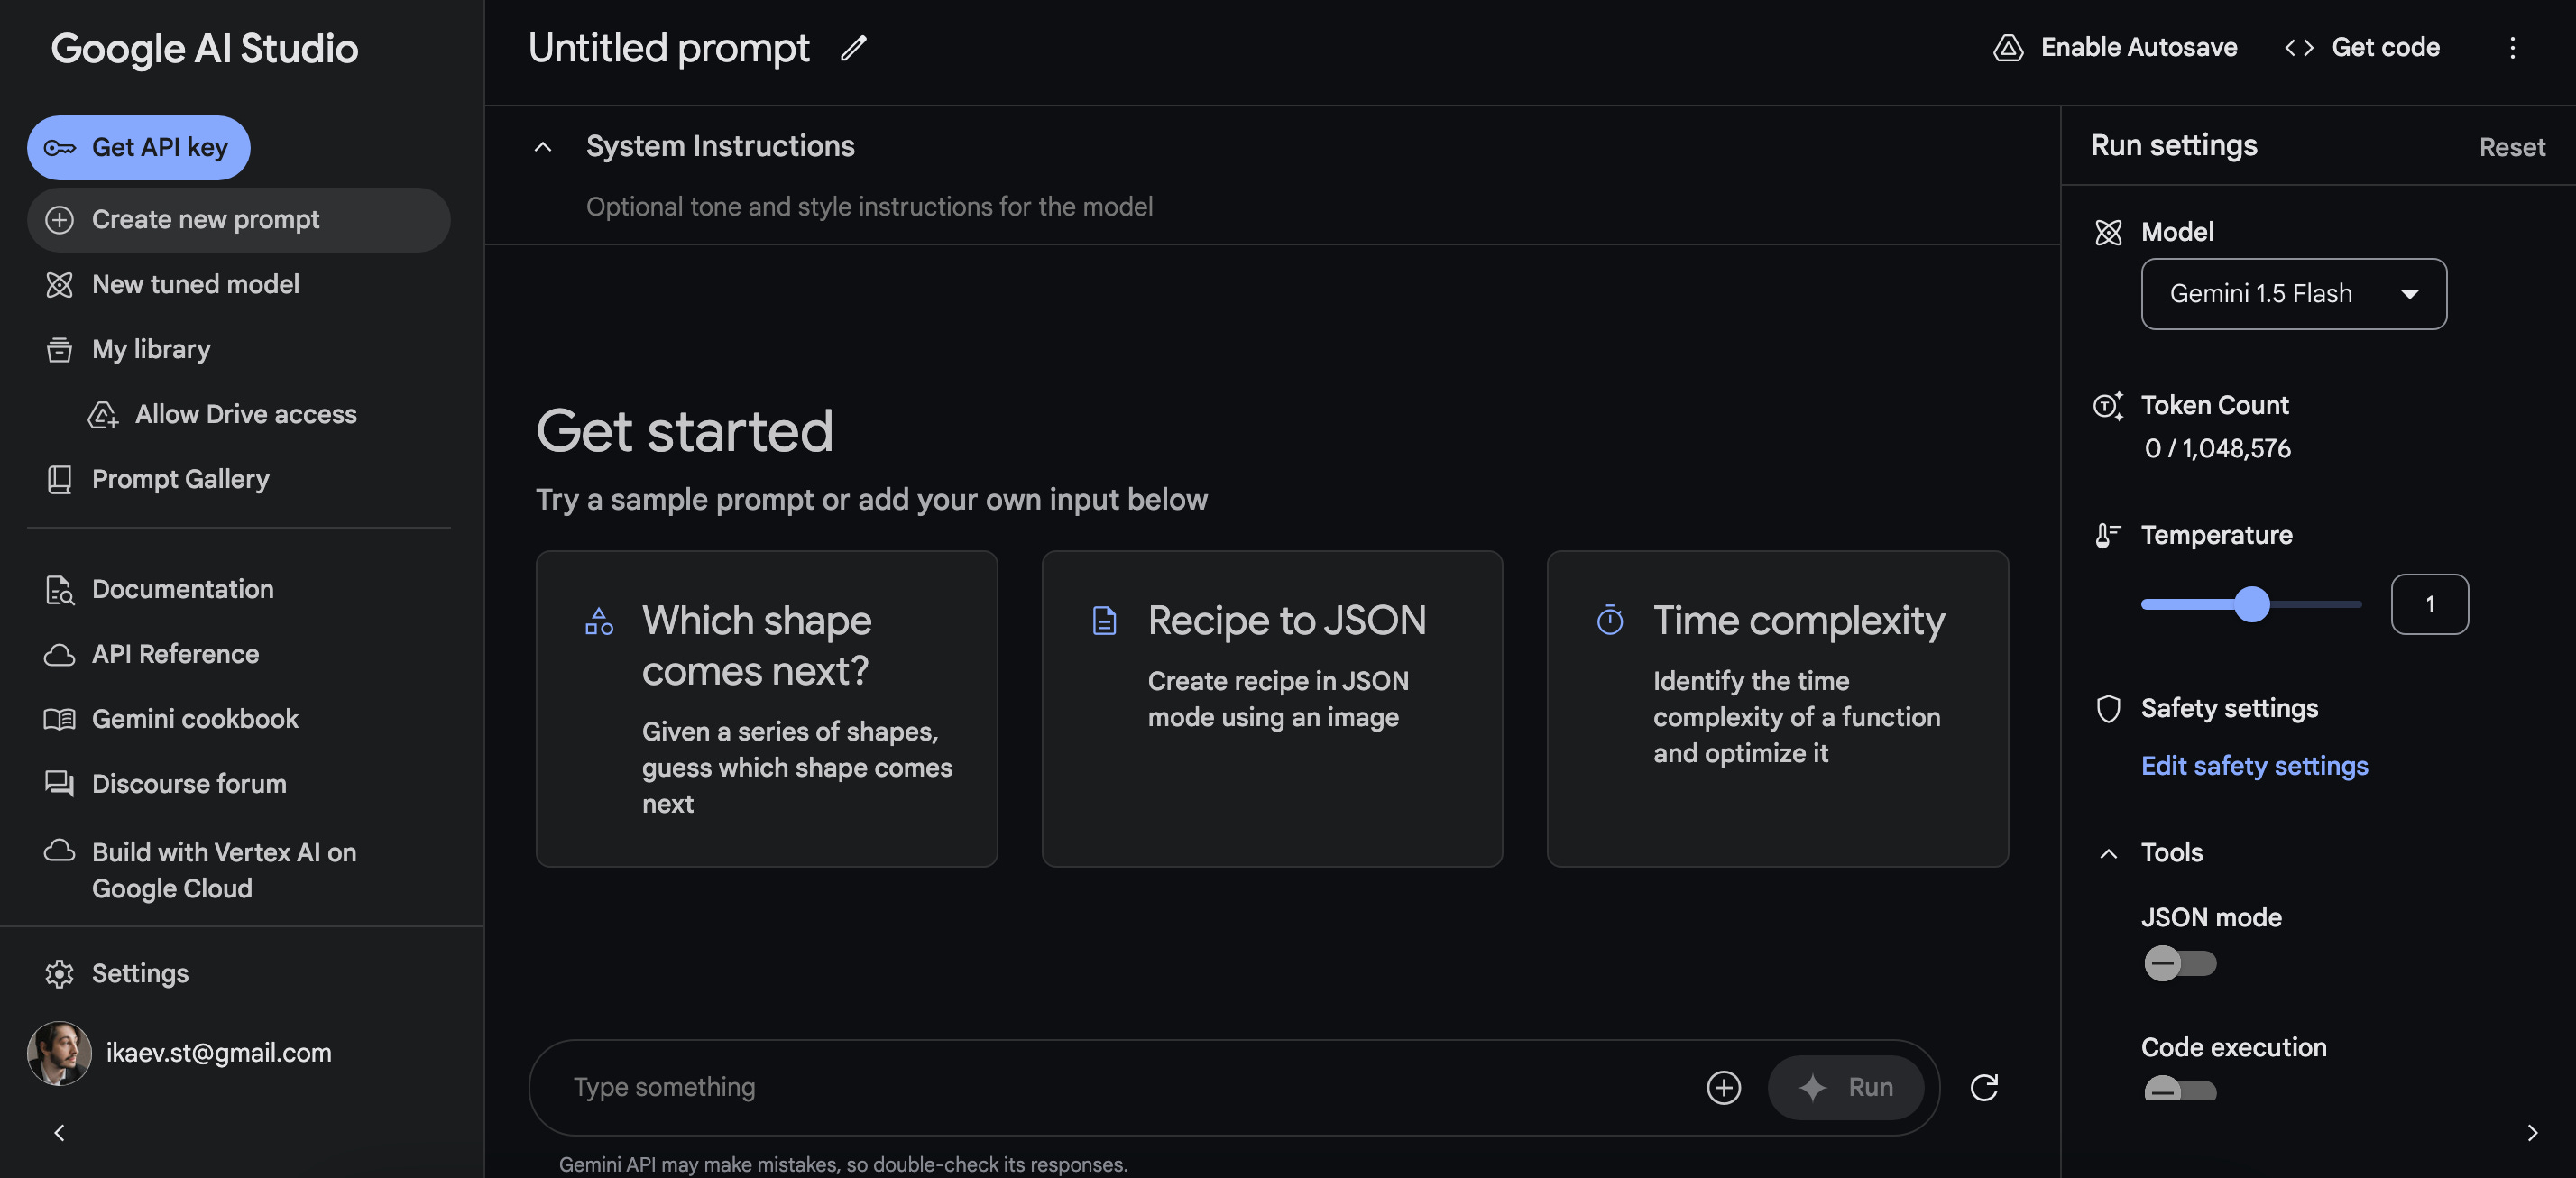Collapse the Tools section chevron
Screen dimensions: 2576x1178
click(2108, 853)
